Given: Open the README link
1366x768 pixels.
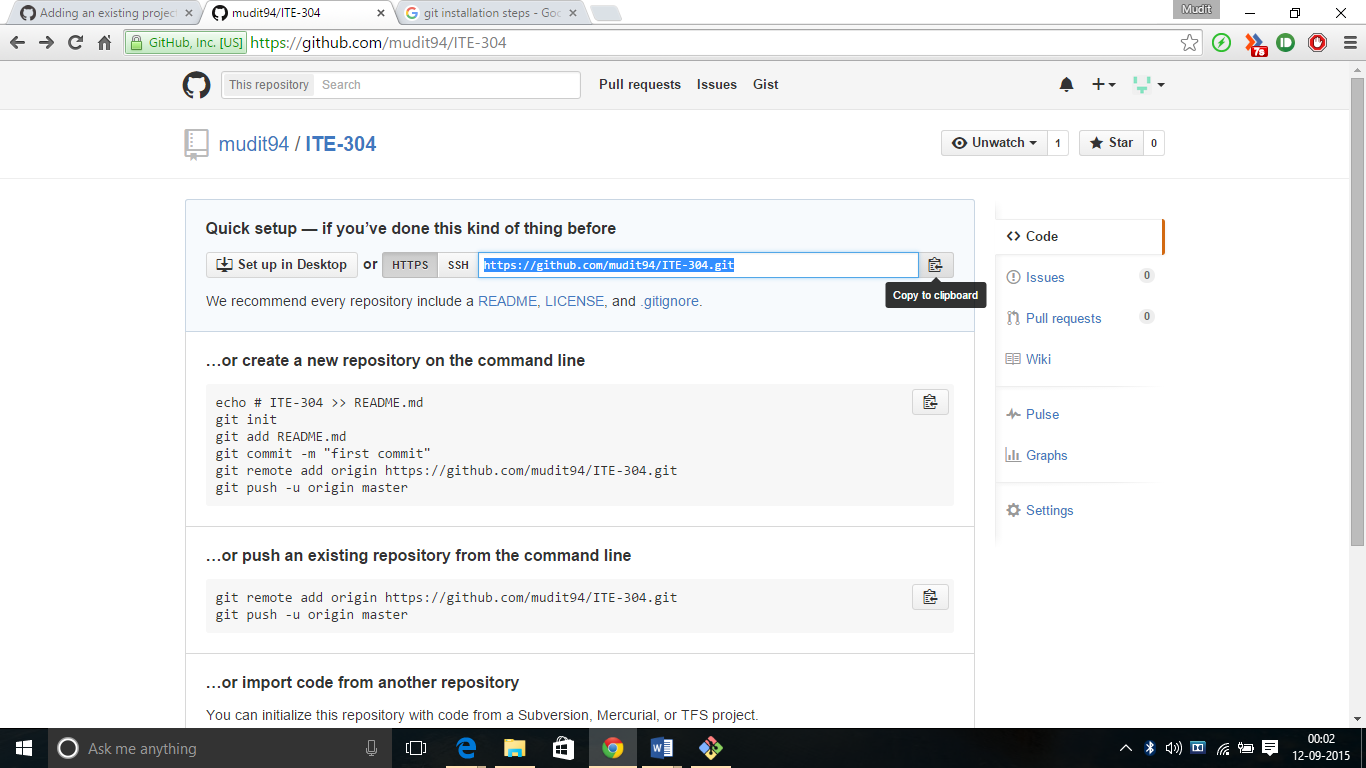Looking at the screenshot, I should pos(507,301).
